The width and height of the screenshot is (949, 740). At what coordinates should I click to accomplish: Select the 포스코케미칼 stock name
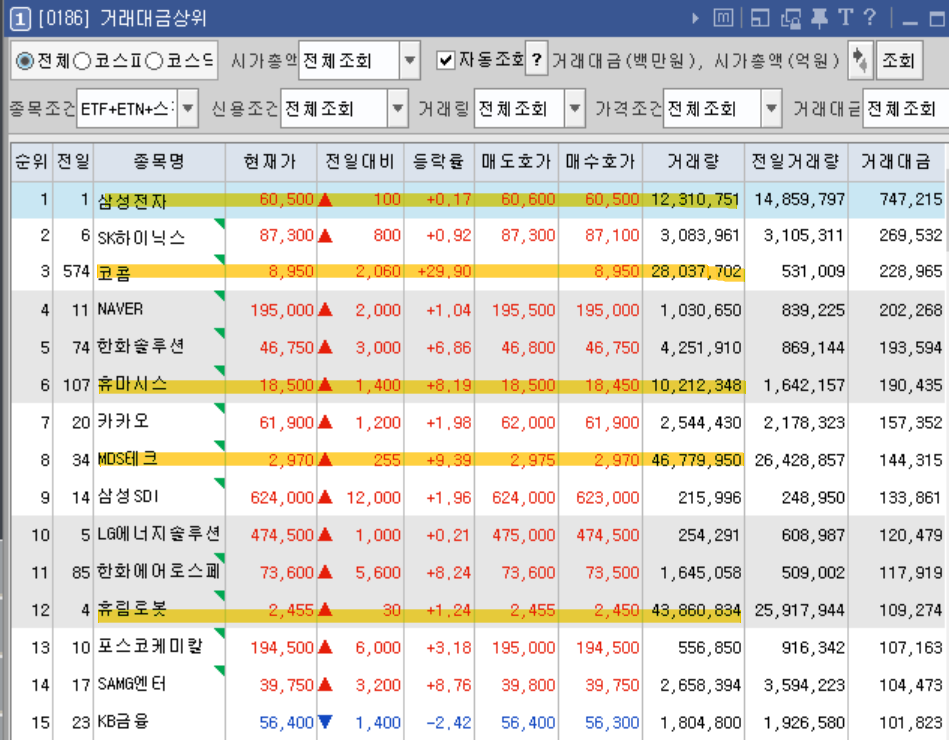coord(151,647)
